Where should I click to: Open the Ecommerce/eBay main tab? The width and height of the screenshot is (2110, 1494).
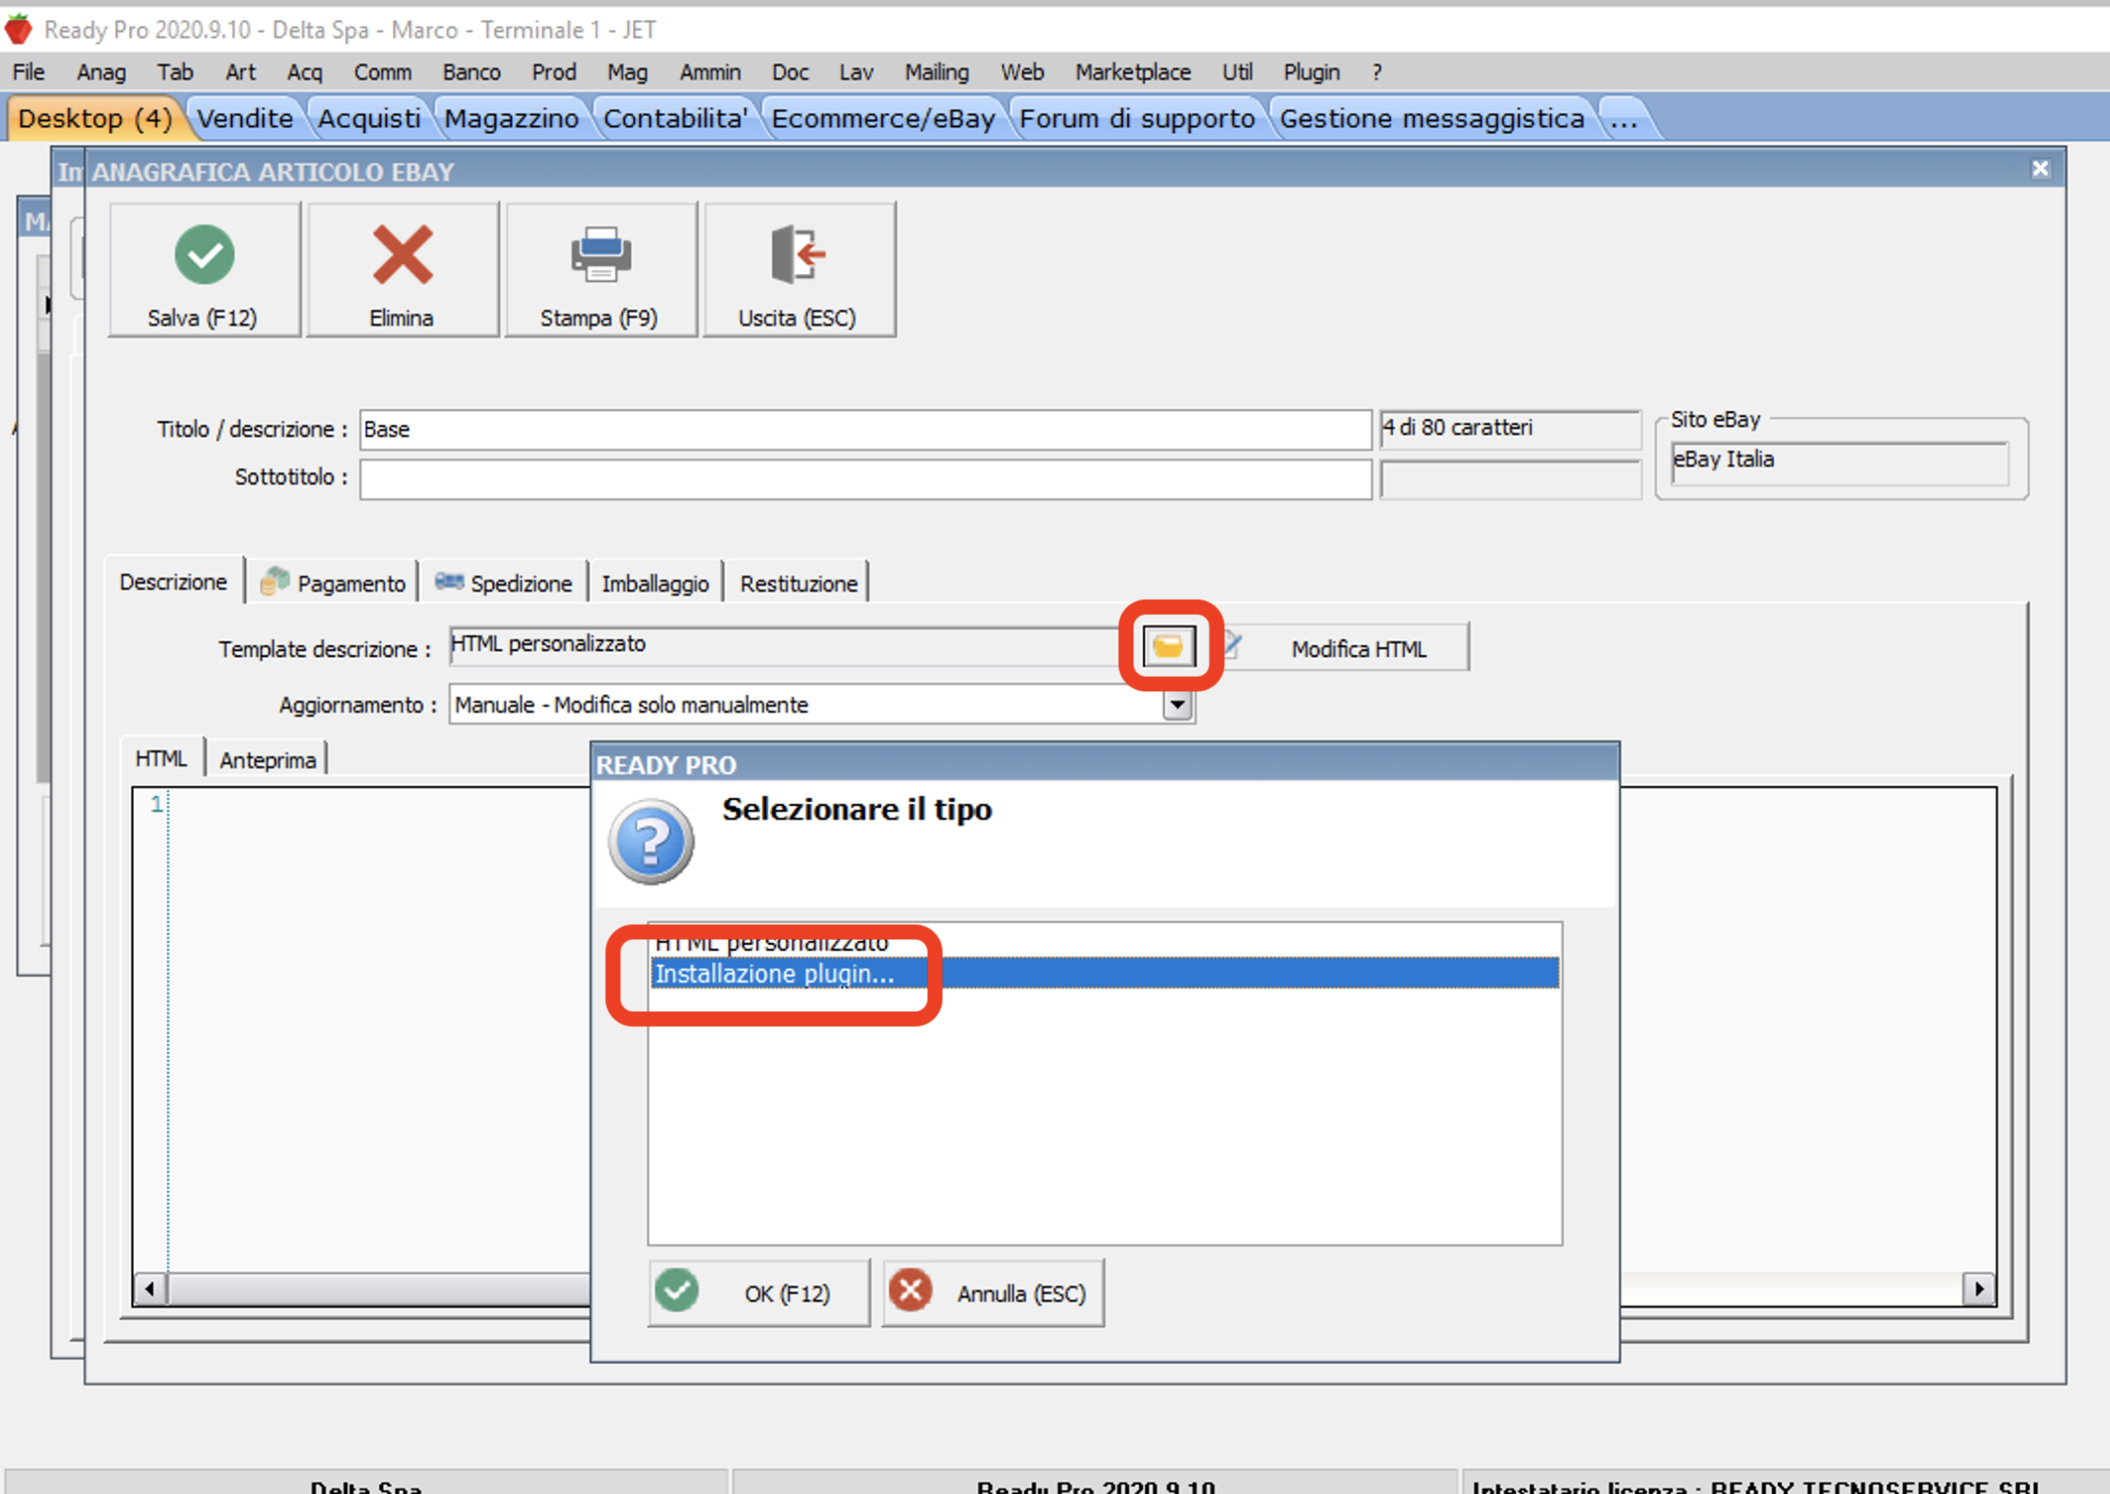click(883, 119)
